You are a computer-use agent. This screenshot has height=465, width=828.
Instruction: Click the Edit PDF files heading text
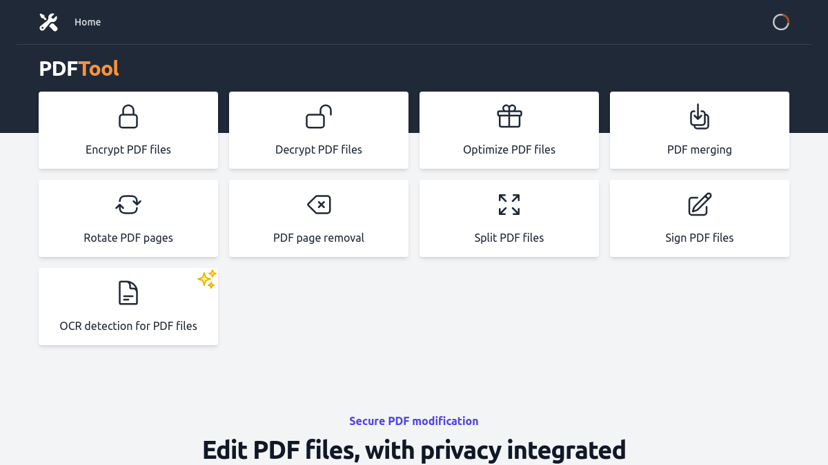tap(414, 450)
